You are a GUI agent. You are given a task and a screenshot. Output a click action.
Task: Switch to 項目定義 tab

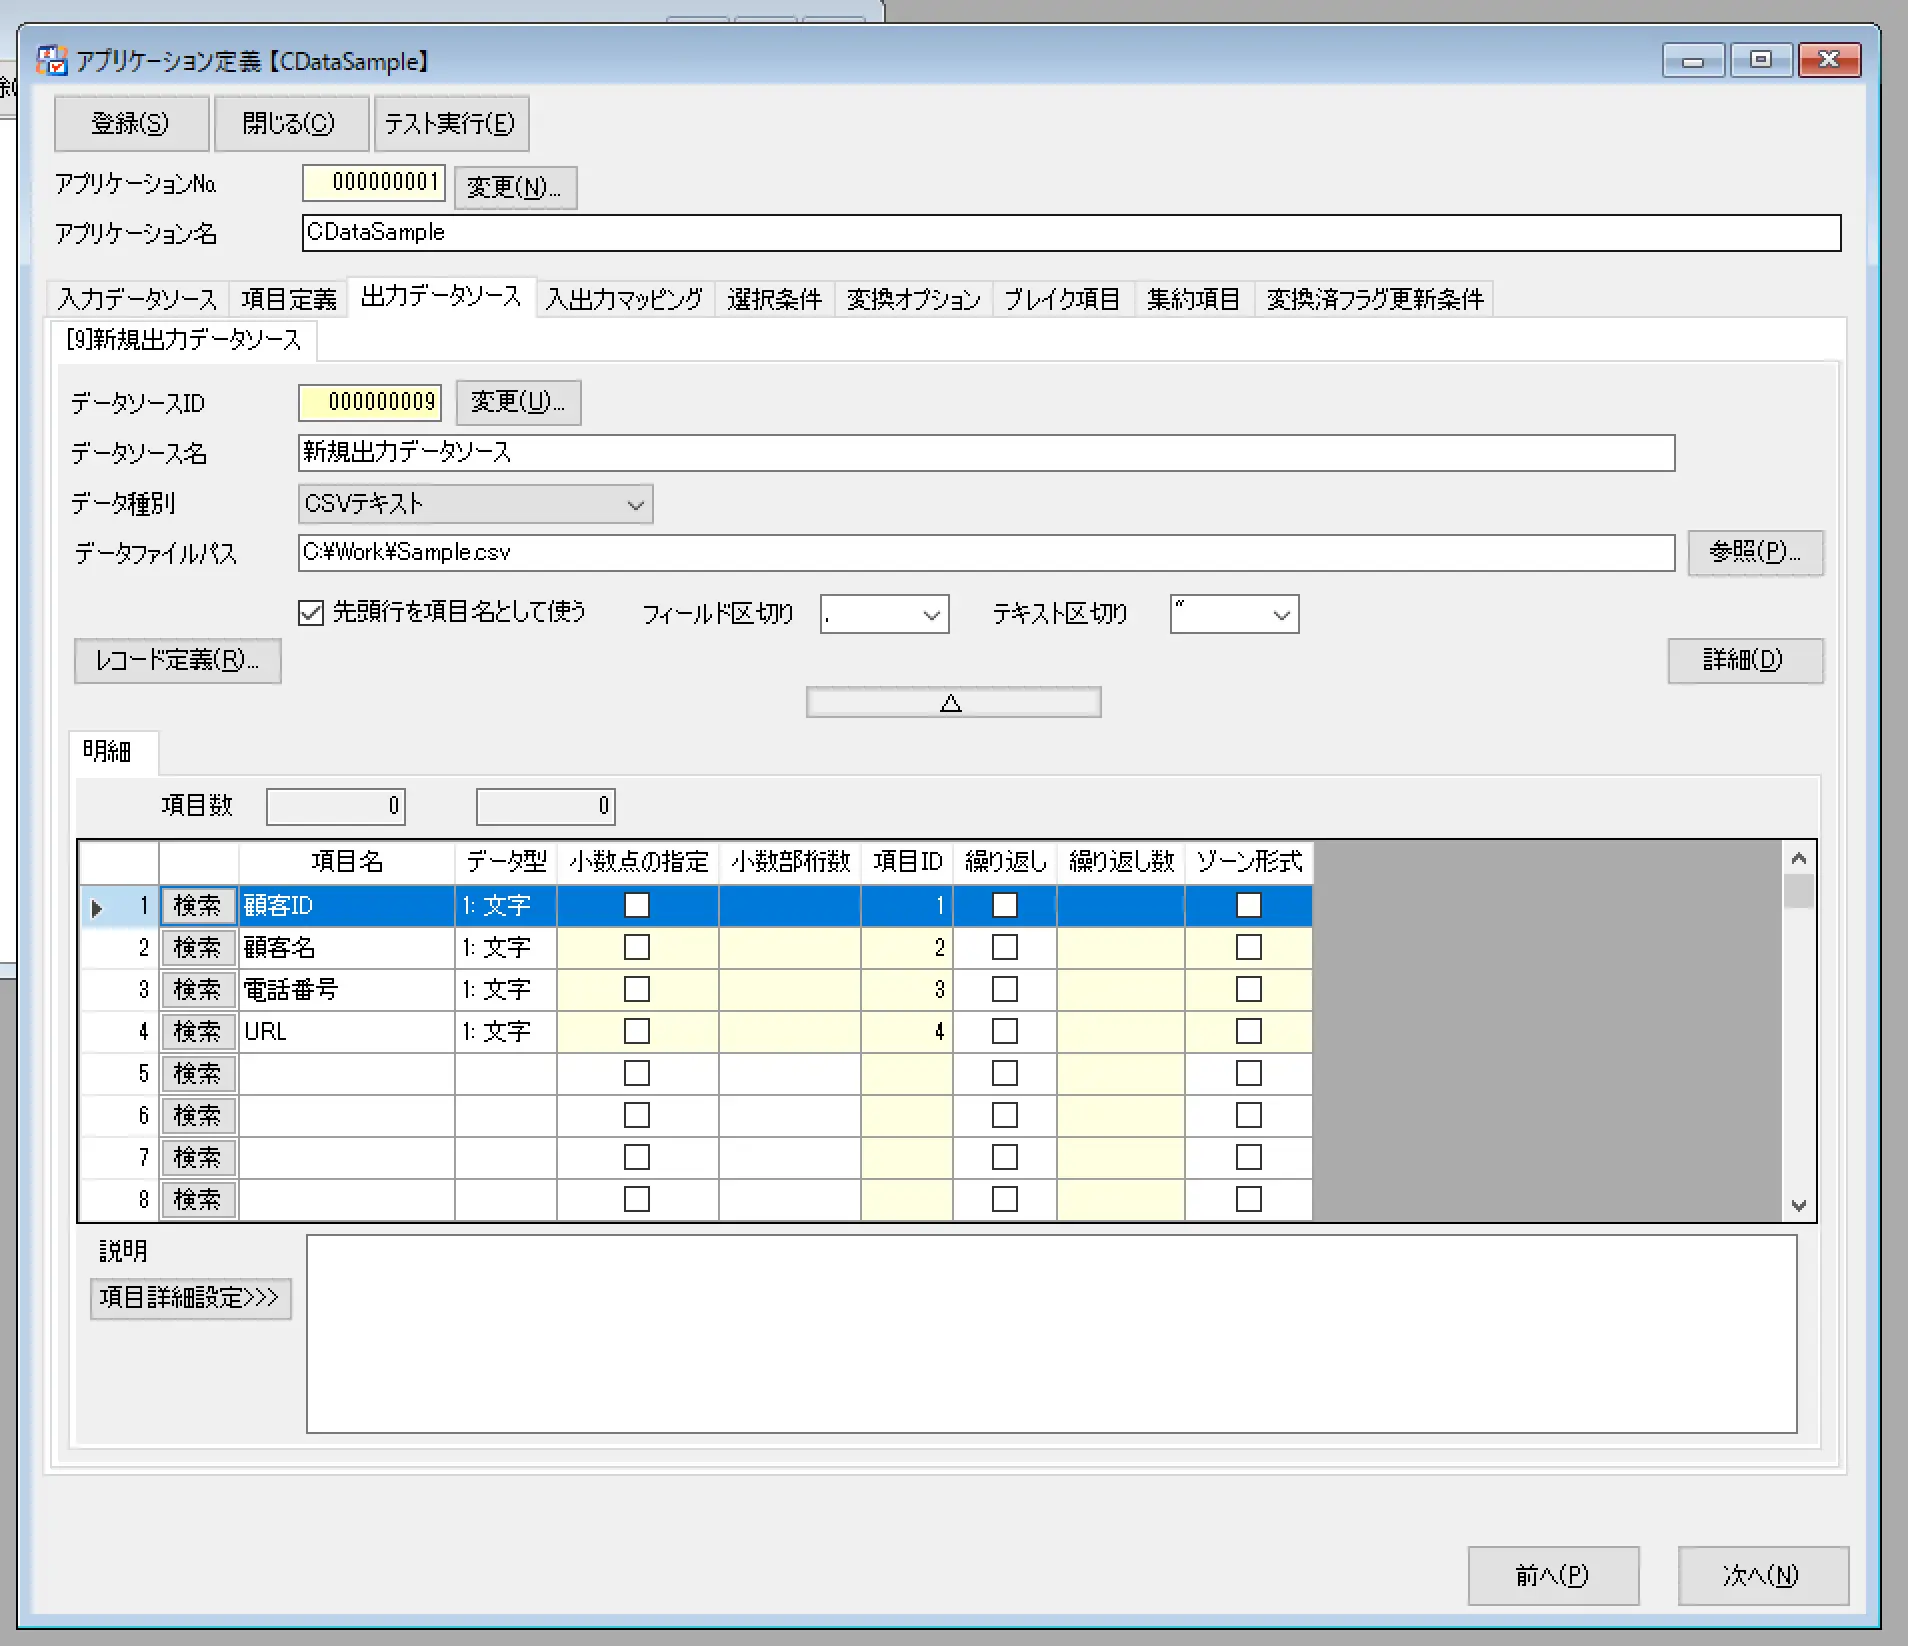(288, 299)
